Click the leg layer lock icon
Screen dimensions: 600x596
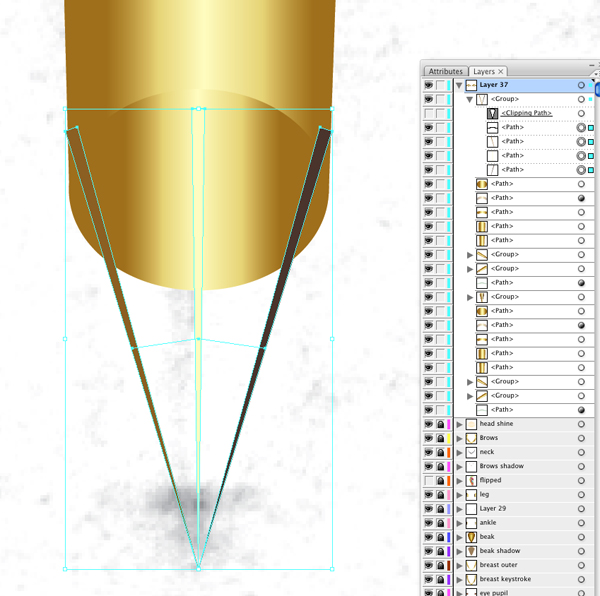(440, 495)
